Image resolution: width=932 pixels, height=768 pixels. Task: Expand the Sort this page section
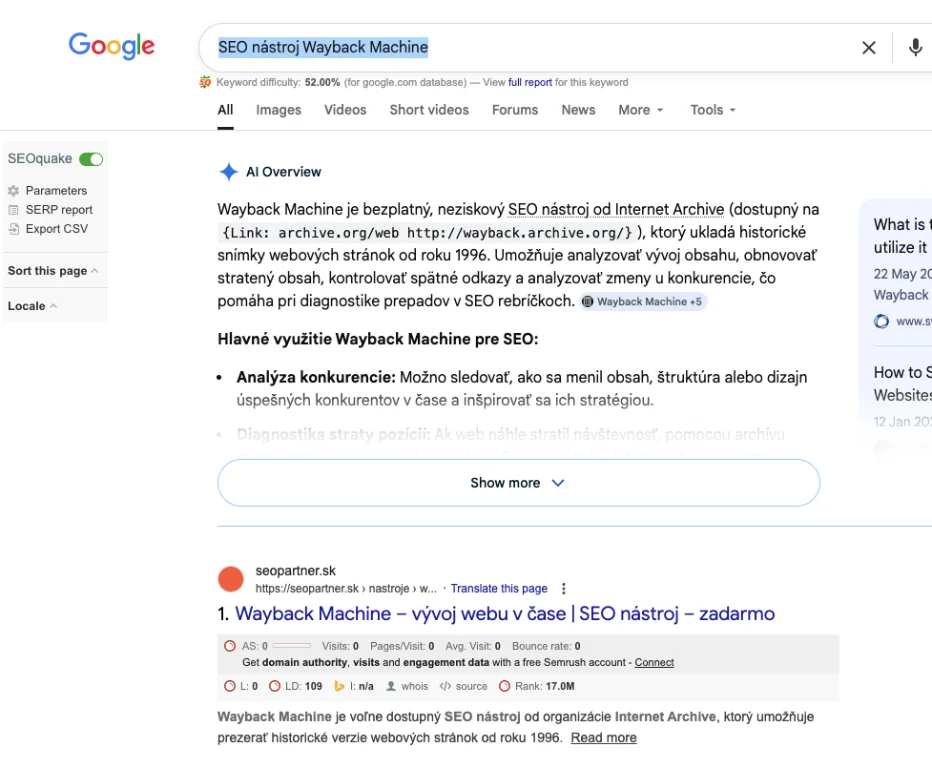tap(53, 271)
